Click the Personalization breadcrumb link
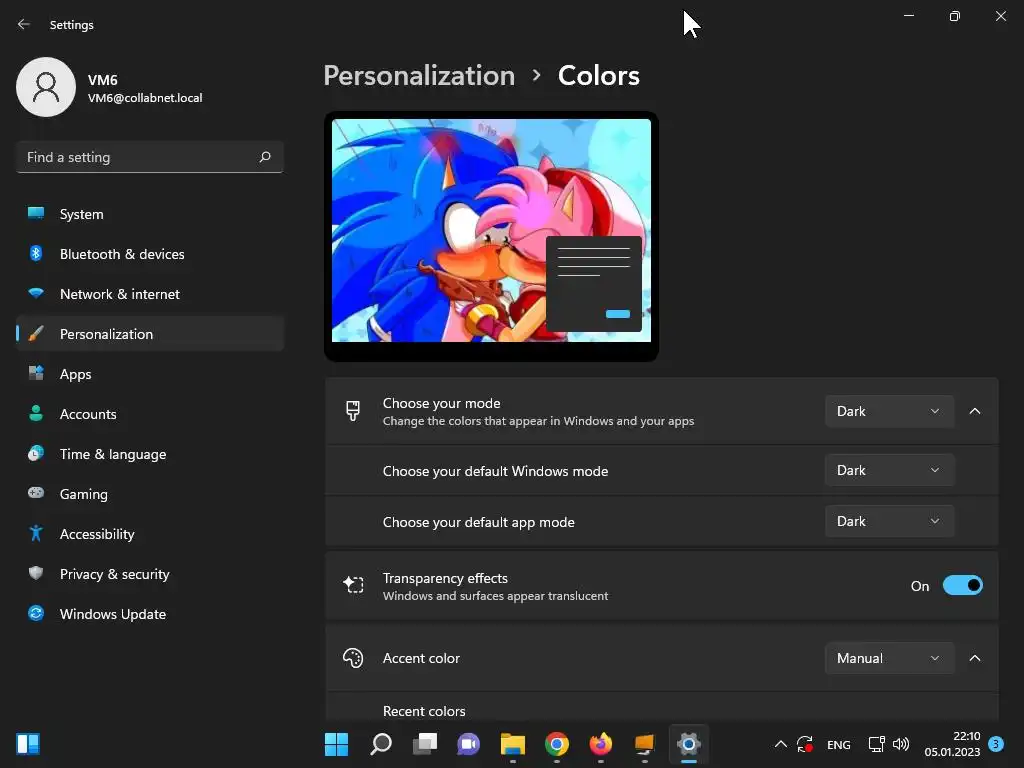The height and width of the screenshot is (768, 1024). (419, 75)
